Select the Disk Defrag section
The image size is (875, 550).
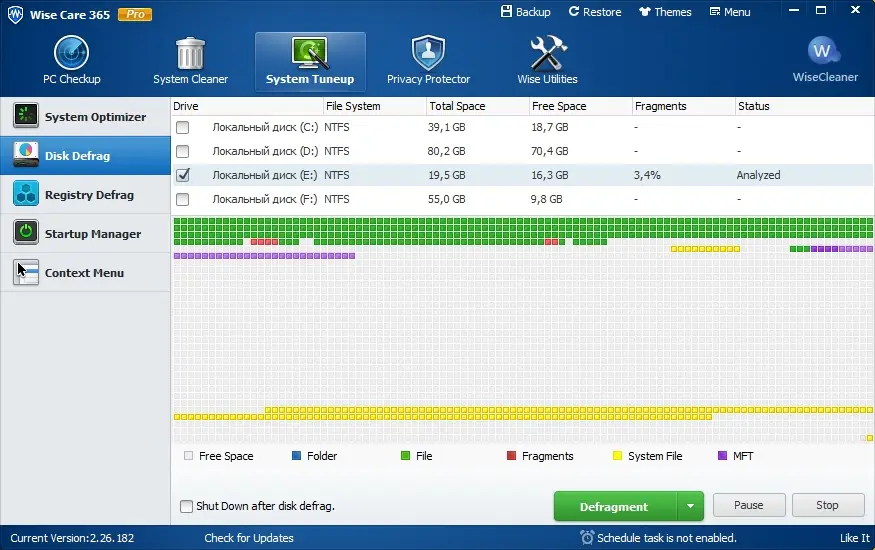click(85, 156)
